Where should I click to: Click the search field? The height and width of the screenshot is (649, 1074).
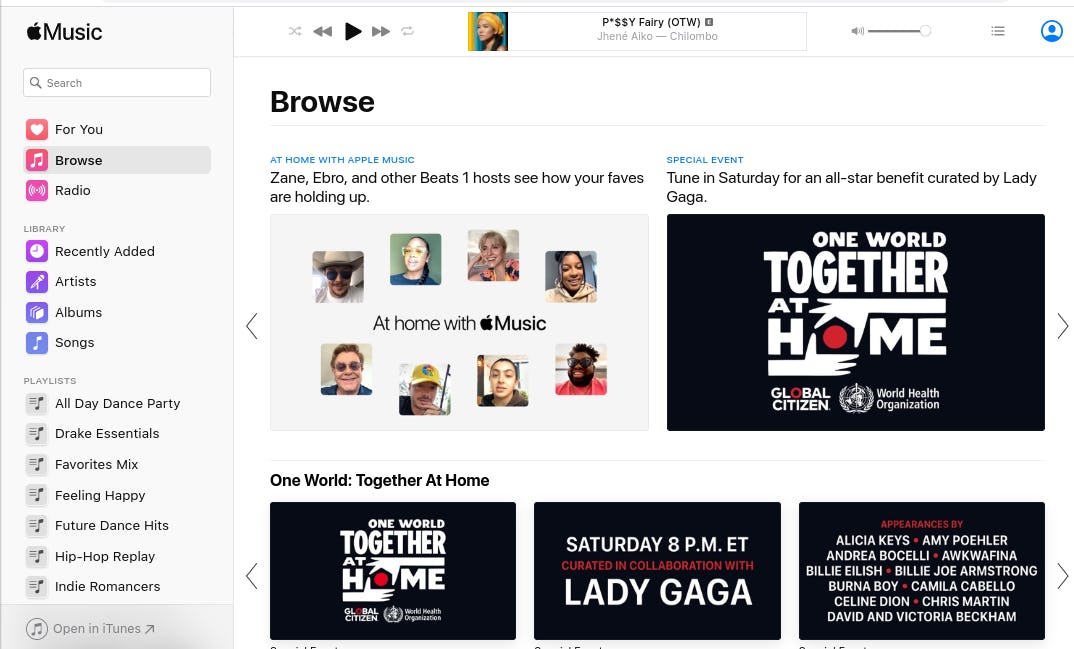tap(117, 83)
